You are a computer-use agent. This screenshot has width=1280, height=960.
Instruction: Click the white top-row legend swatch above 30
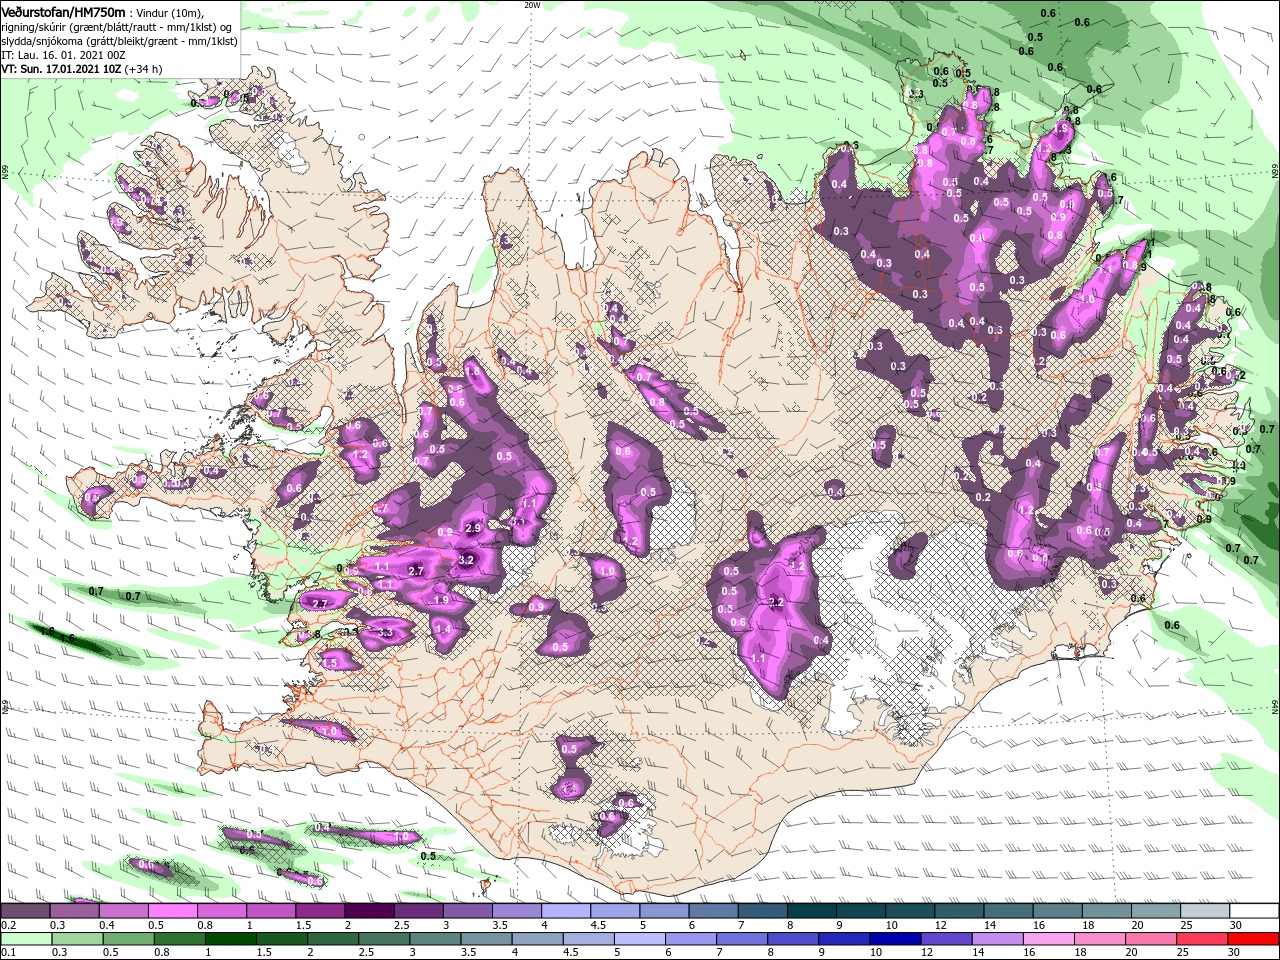pyautogui.click(x=1256, y=911)
